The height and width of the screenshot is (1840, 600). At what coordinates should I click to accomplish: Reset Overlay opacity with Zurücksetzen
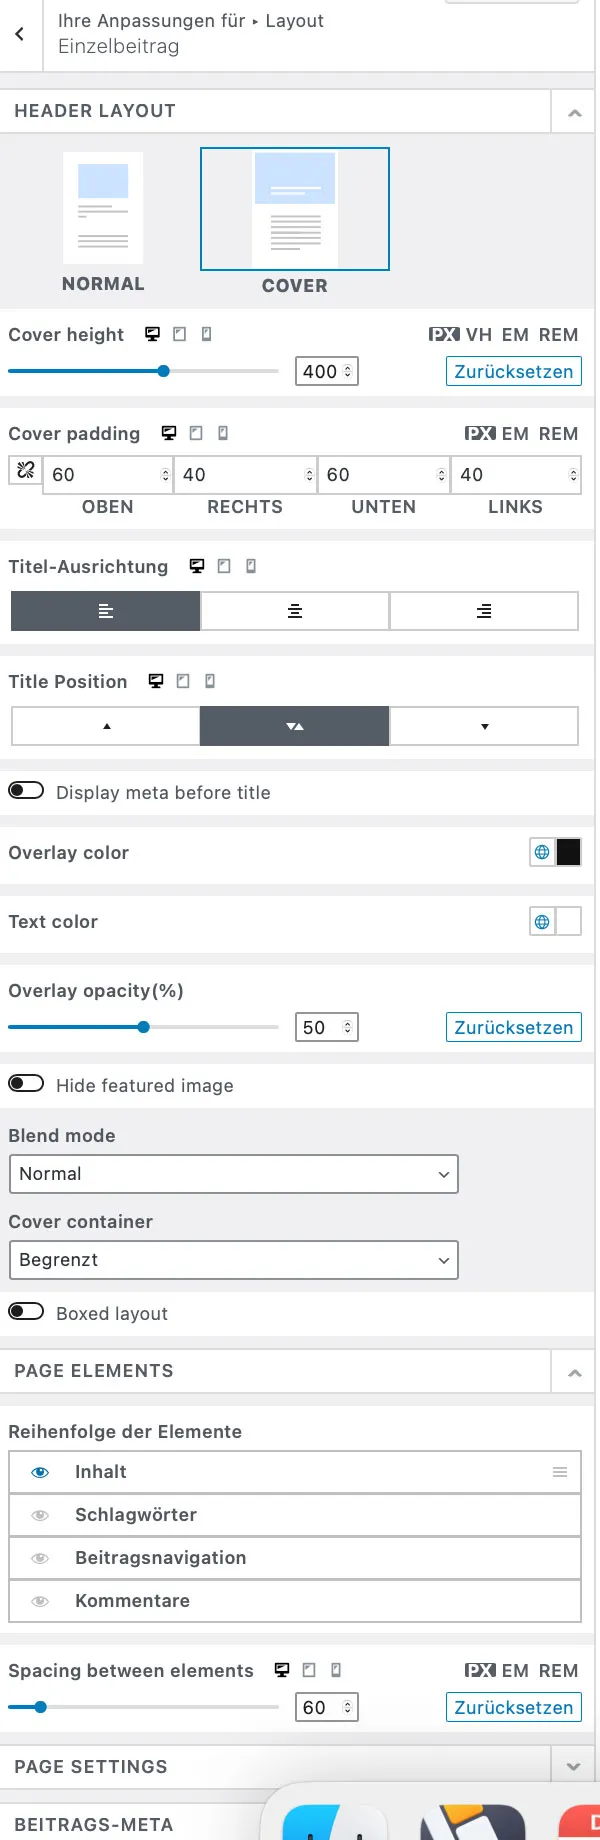coord(514,1028)
